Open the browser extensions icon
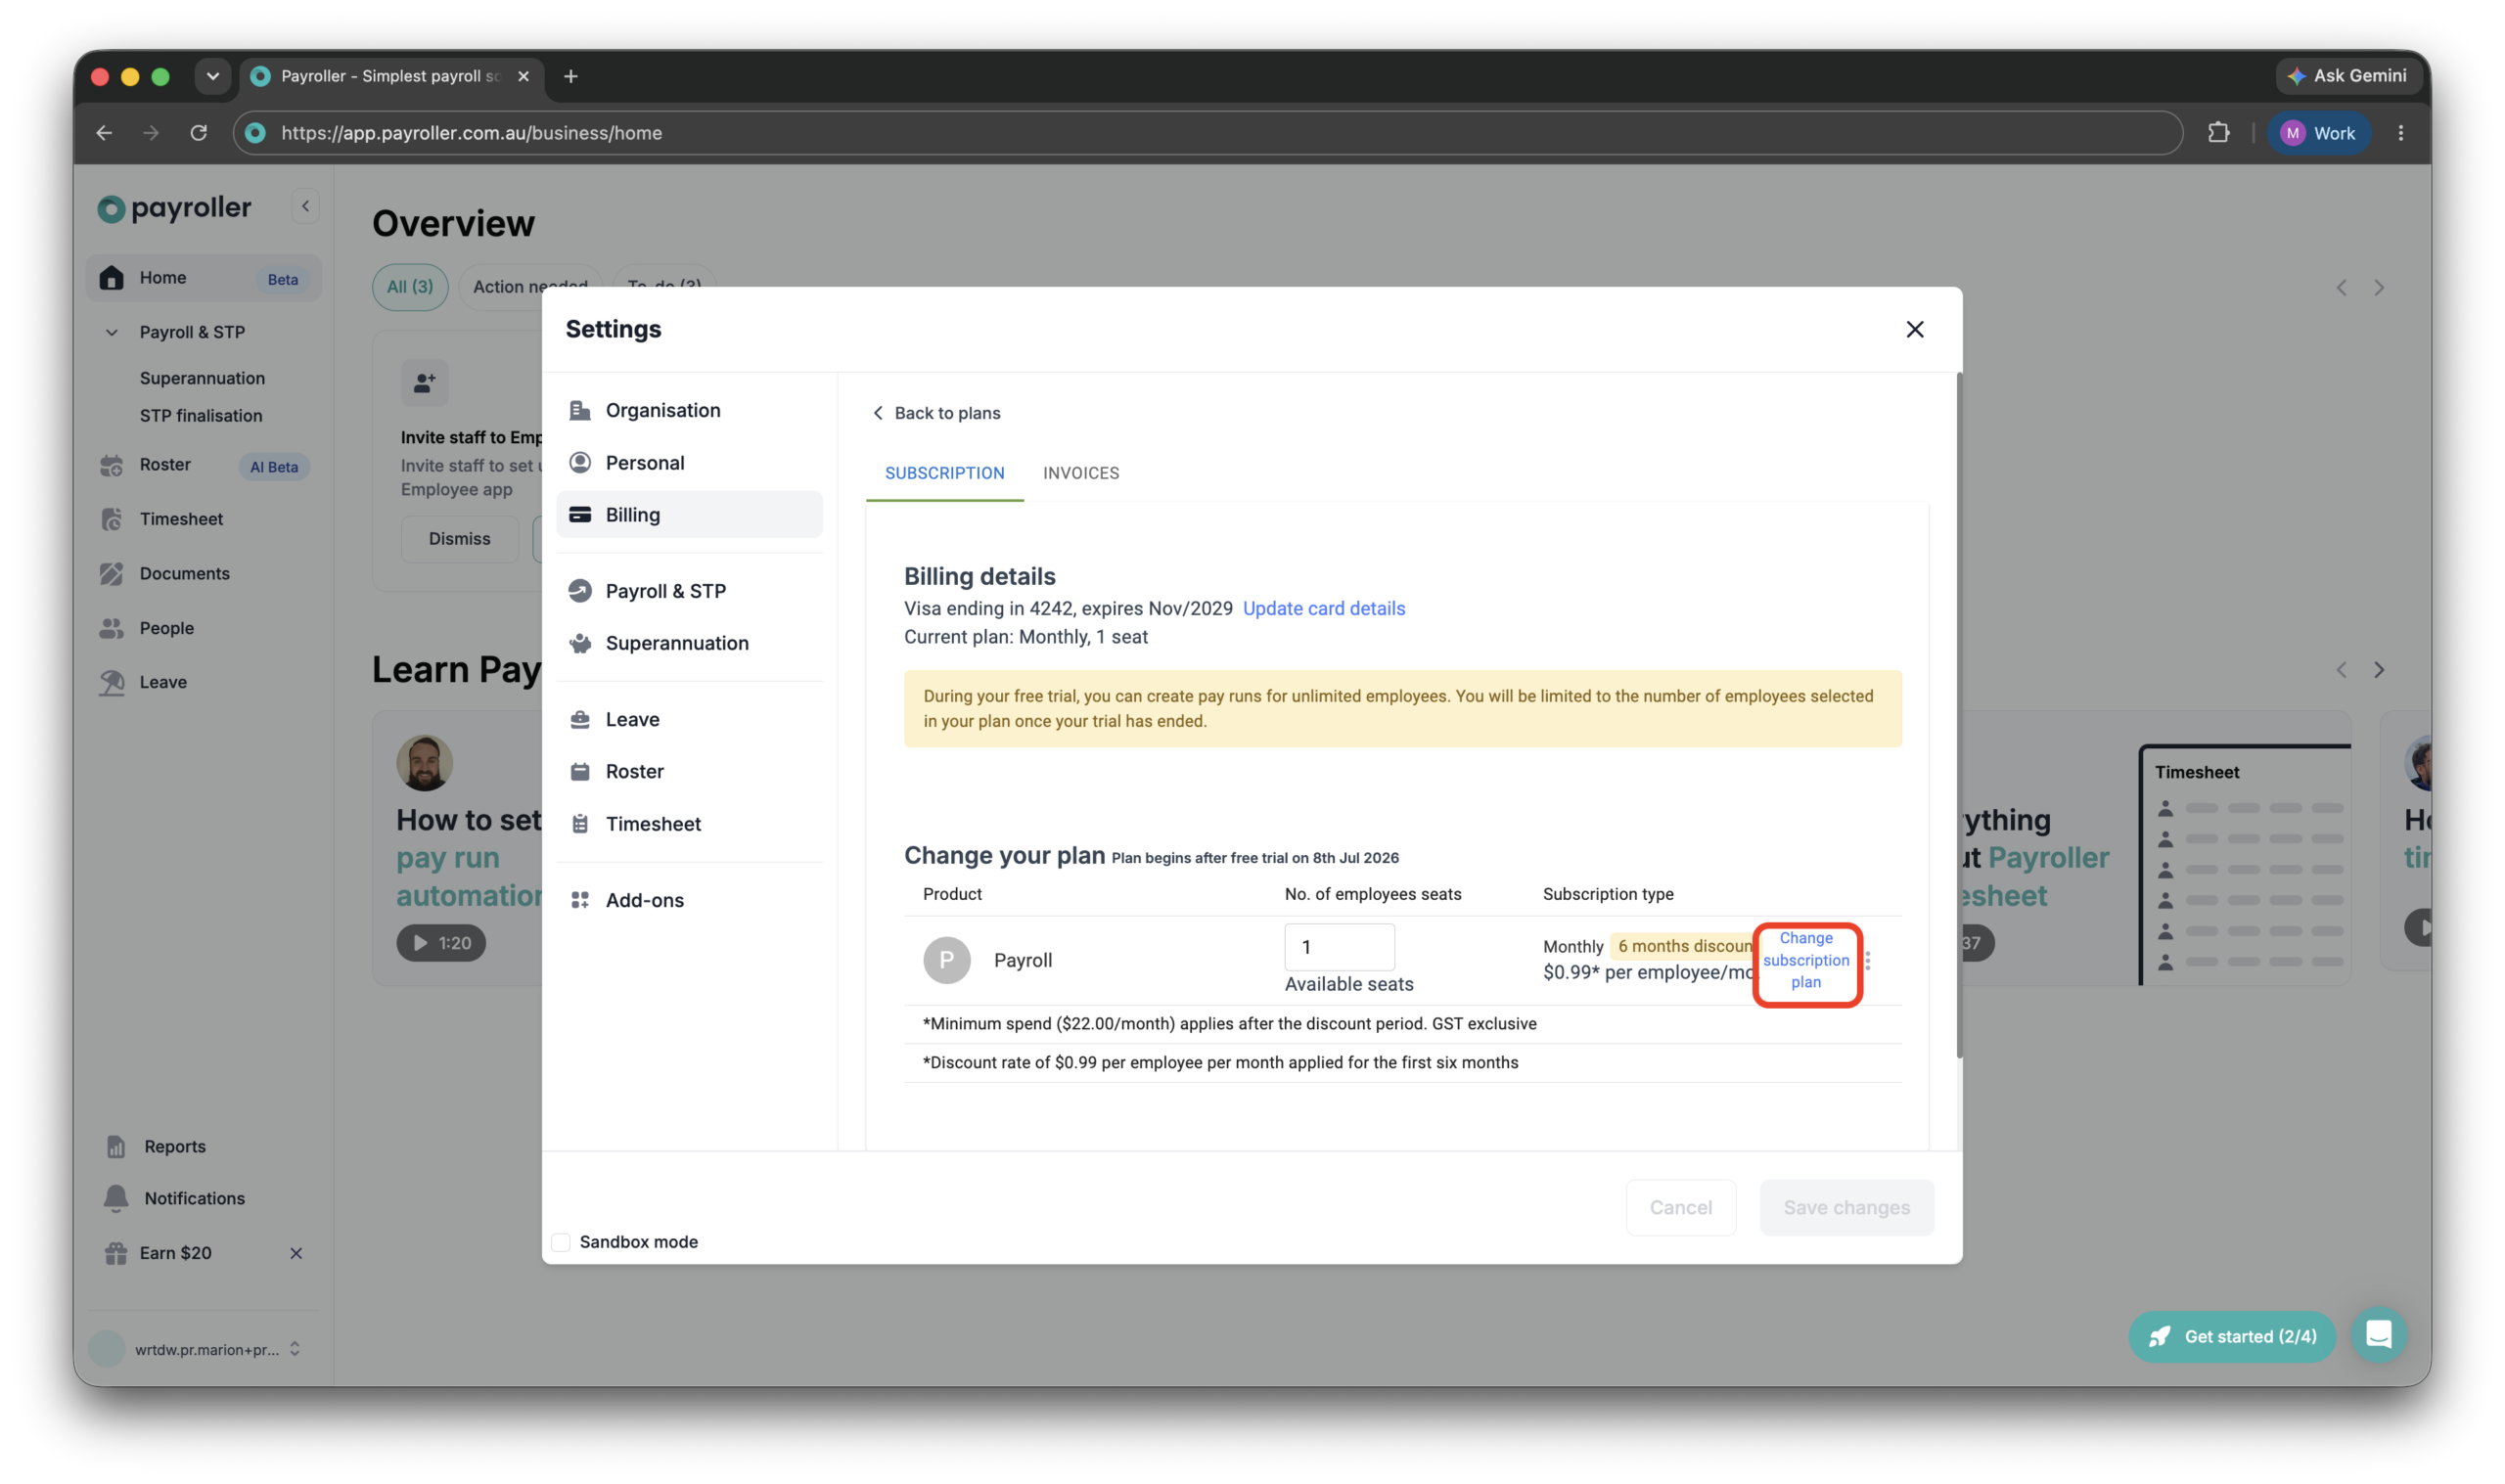 [2218, 133]
